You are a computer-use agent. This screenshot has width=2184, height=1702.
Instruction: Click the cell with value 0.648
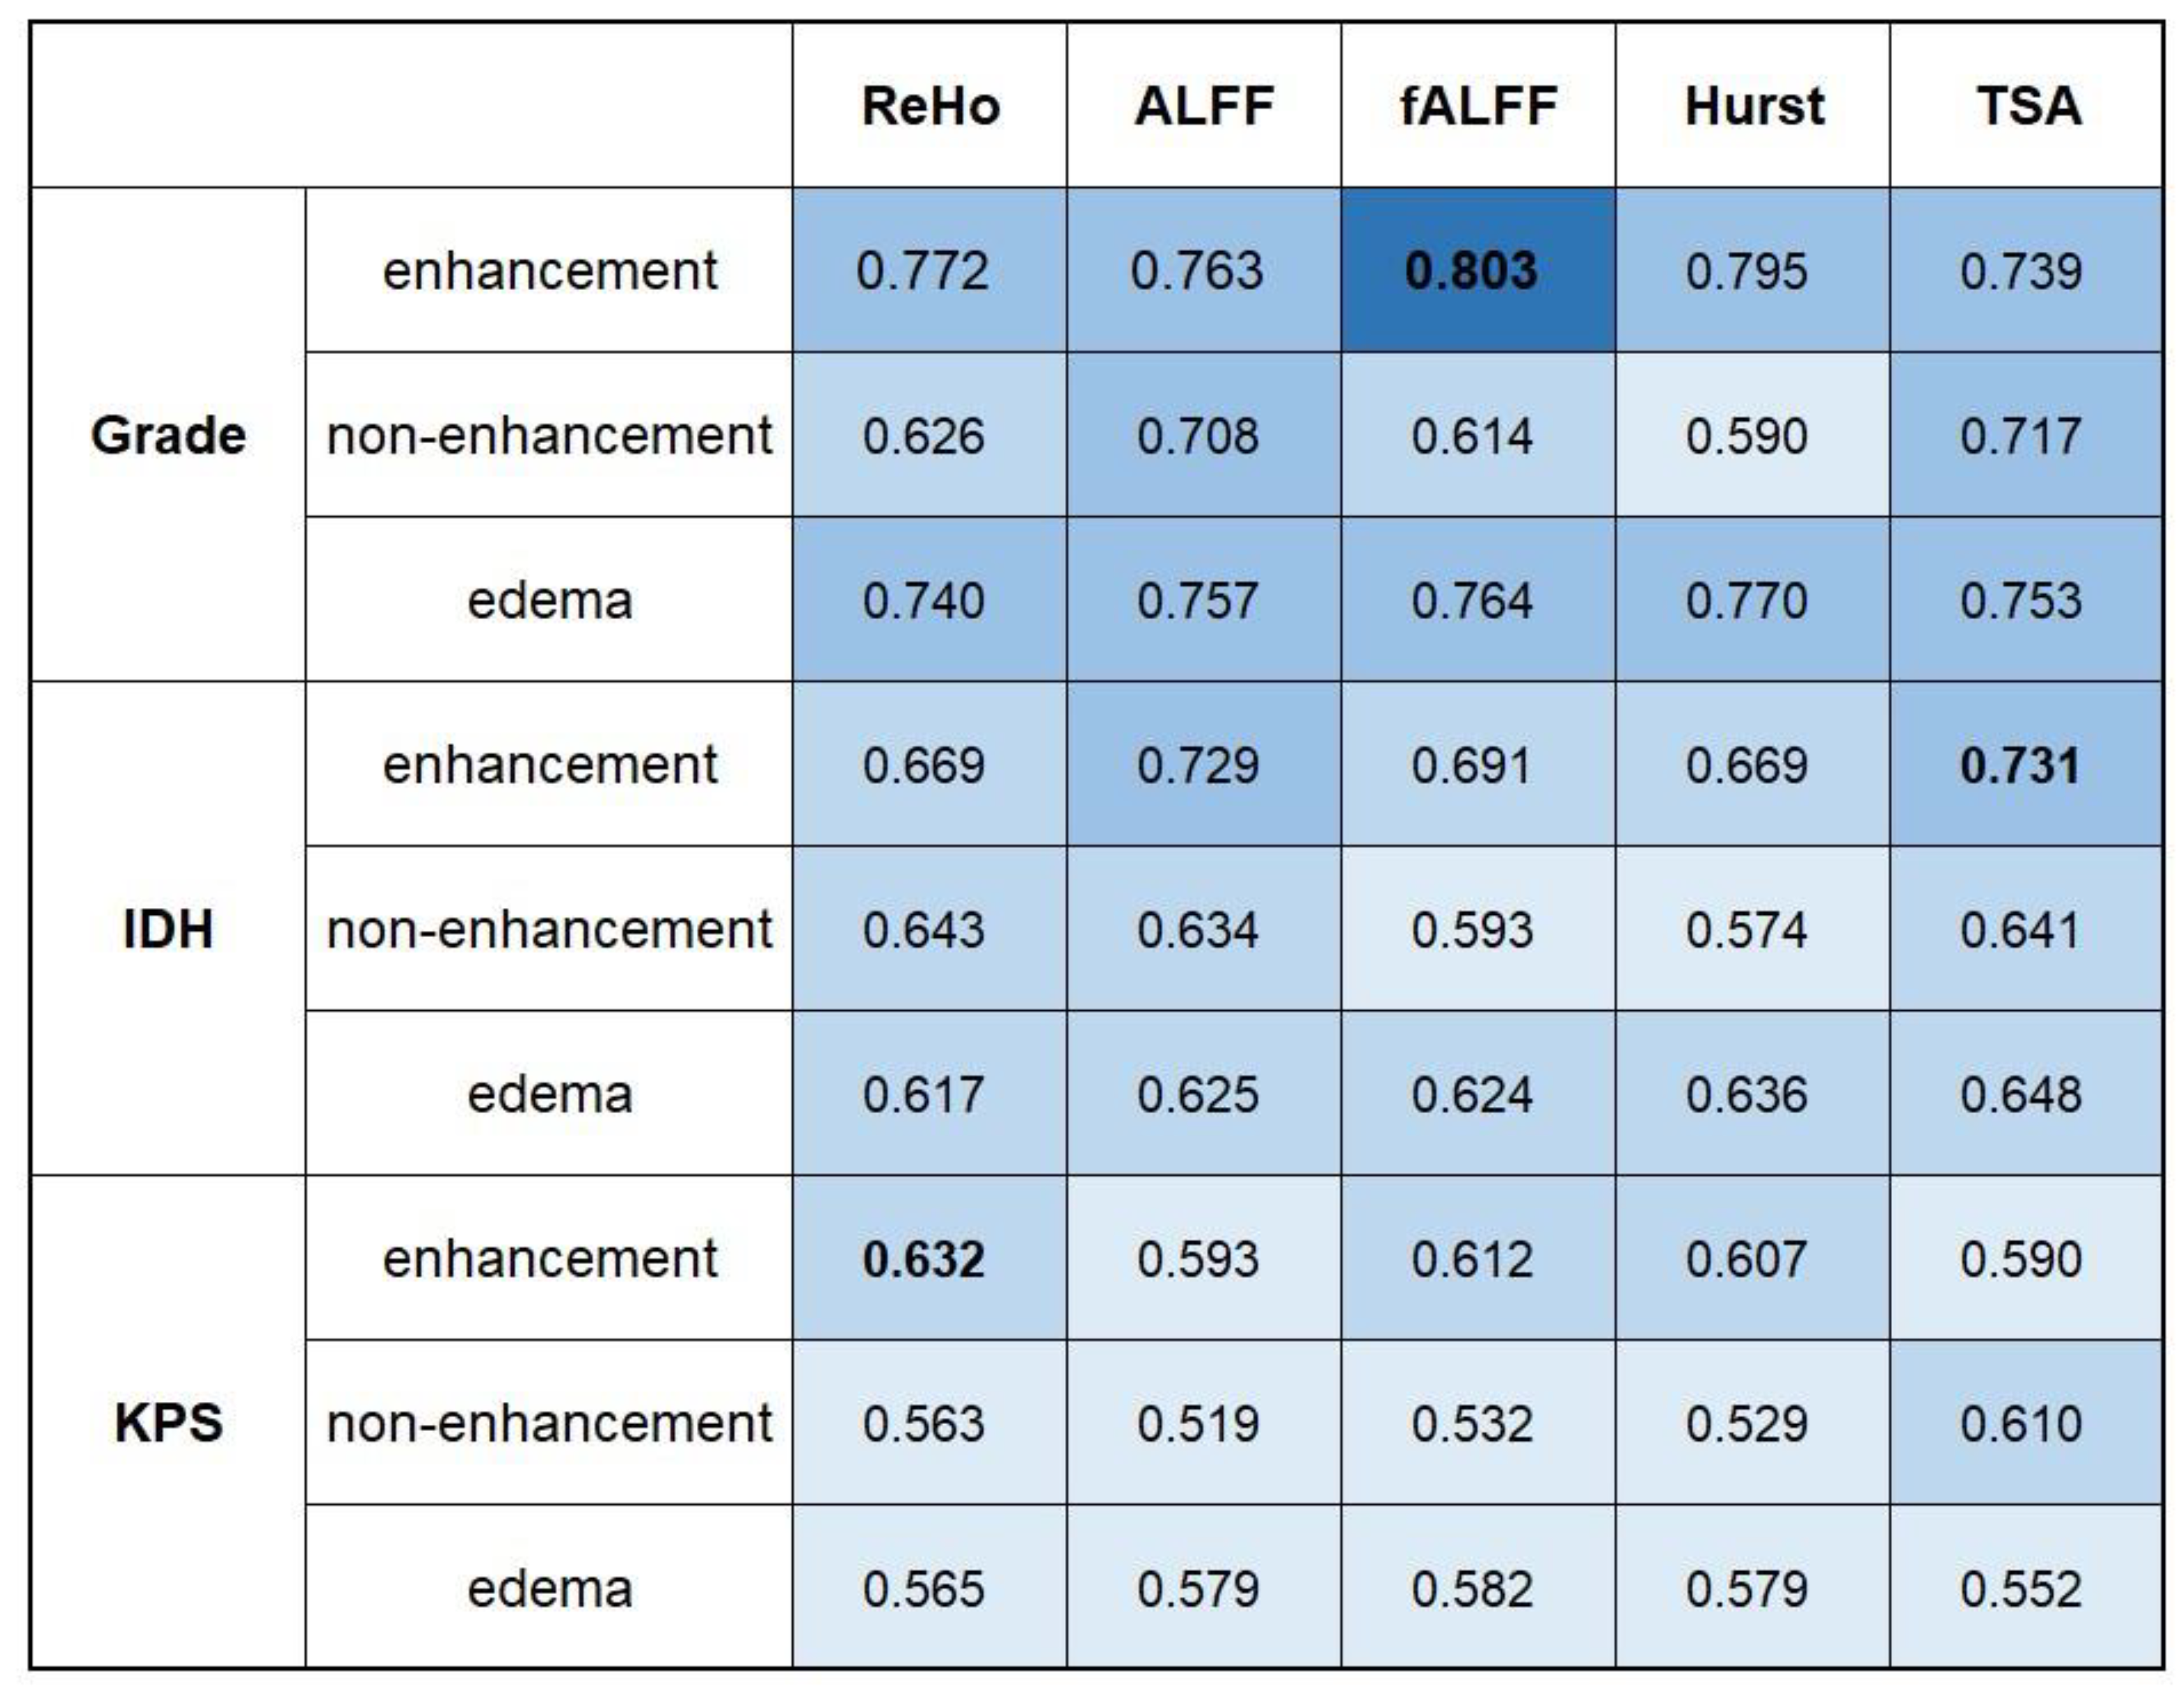pyautogui.click(x=2020, y=1094)
